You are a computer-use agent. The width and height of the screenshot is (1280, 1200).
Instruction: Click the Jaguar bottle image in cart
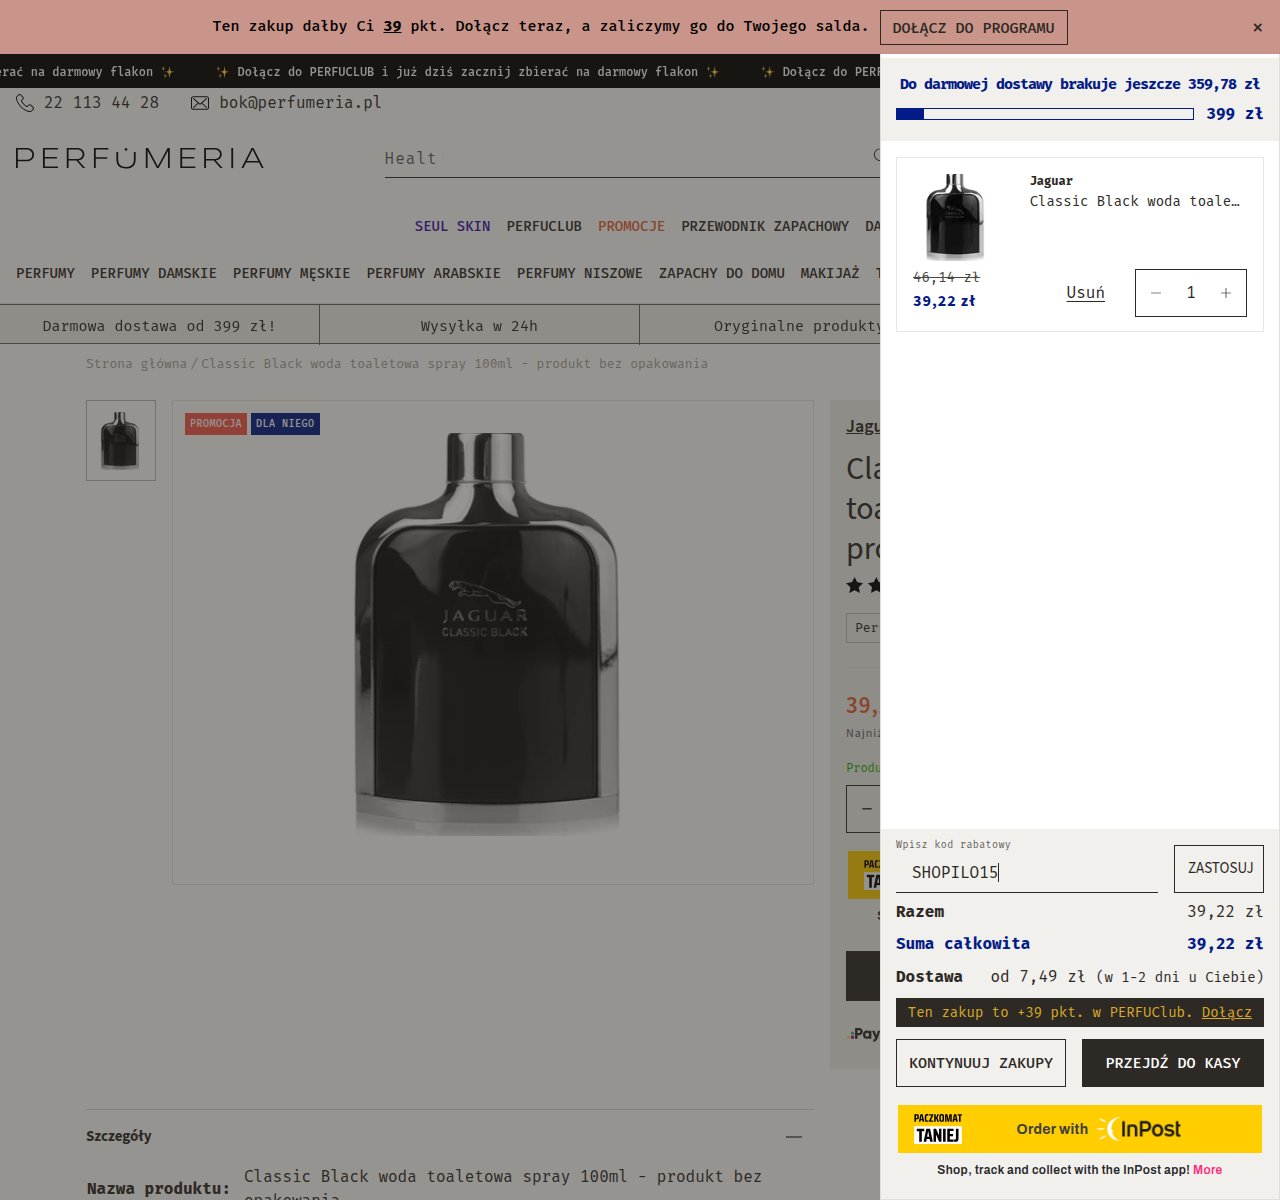(x=955, y=218)
